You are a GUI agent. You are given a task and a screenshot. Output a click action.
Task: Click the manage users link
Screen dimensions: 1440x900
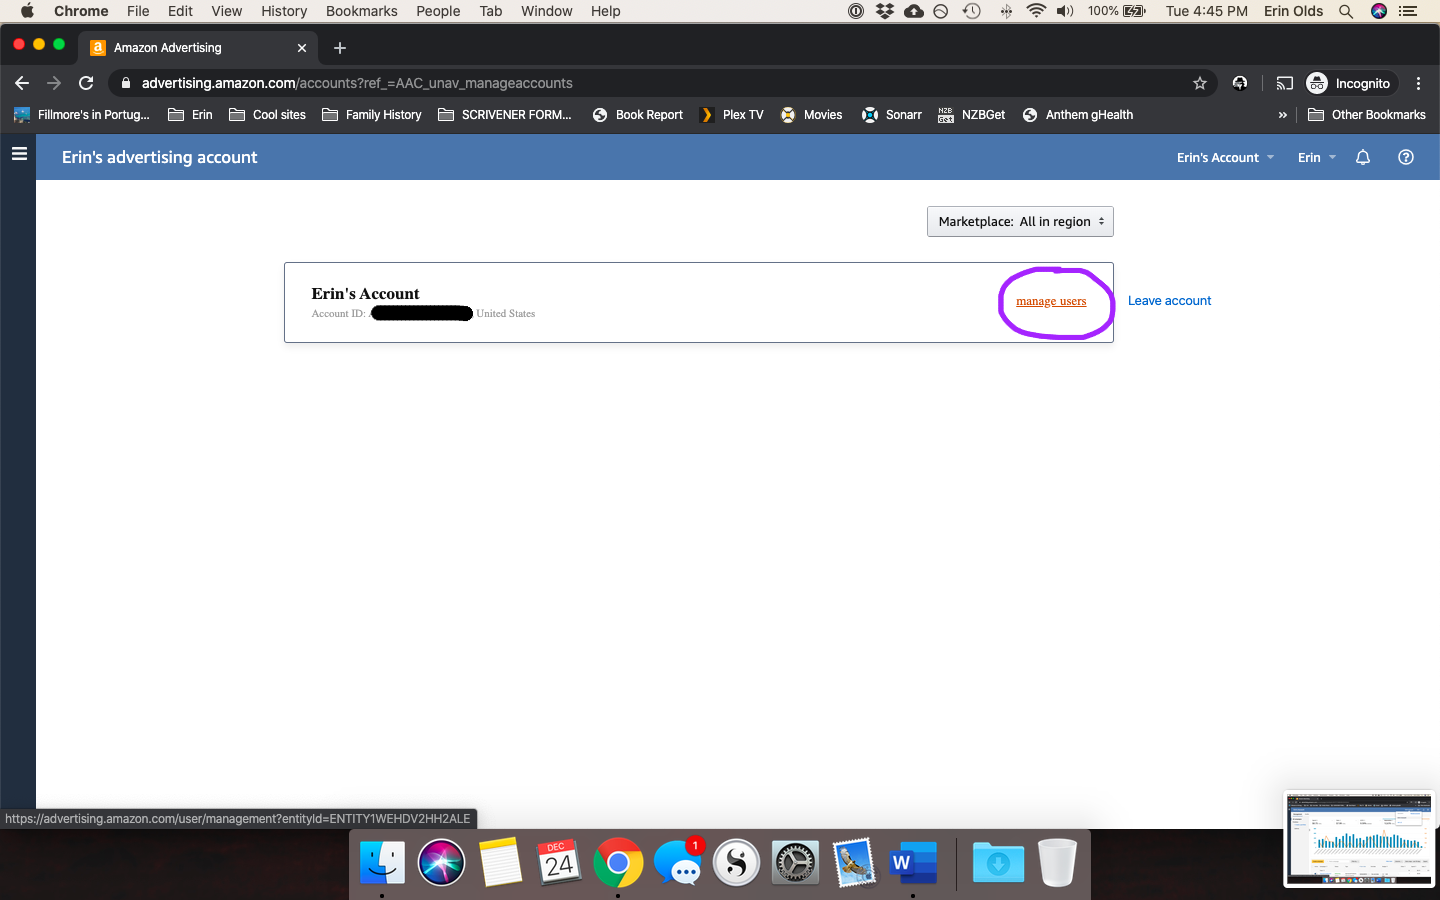1051,301
